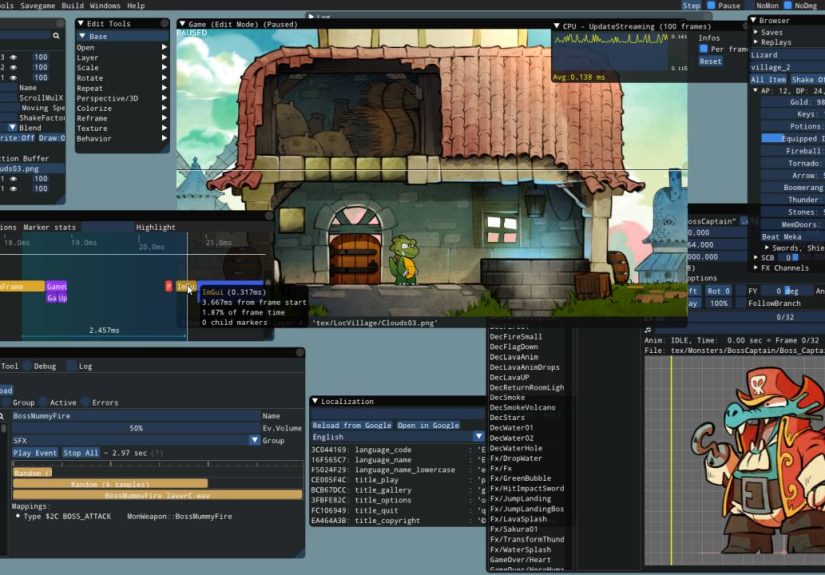Collapse the Edit Tools window
Image resolution: width=825 pixels, height=575 pixels.
point(81,24)
